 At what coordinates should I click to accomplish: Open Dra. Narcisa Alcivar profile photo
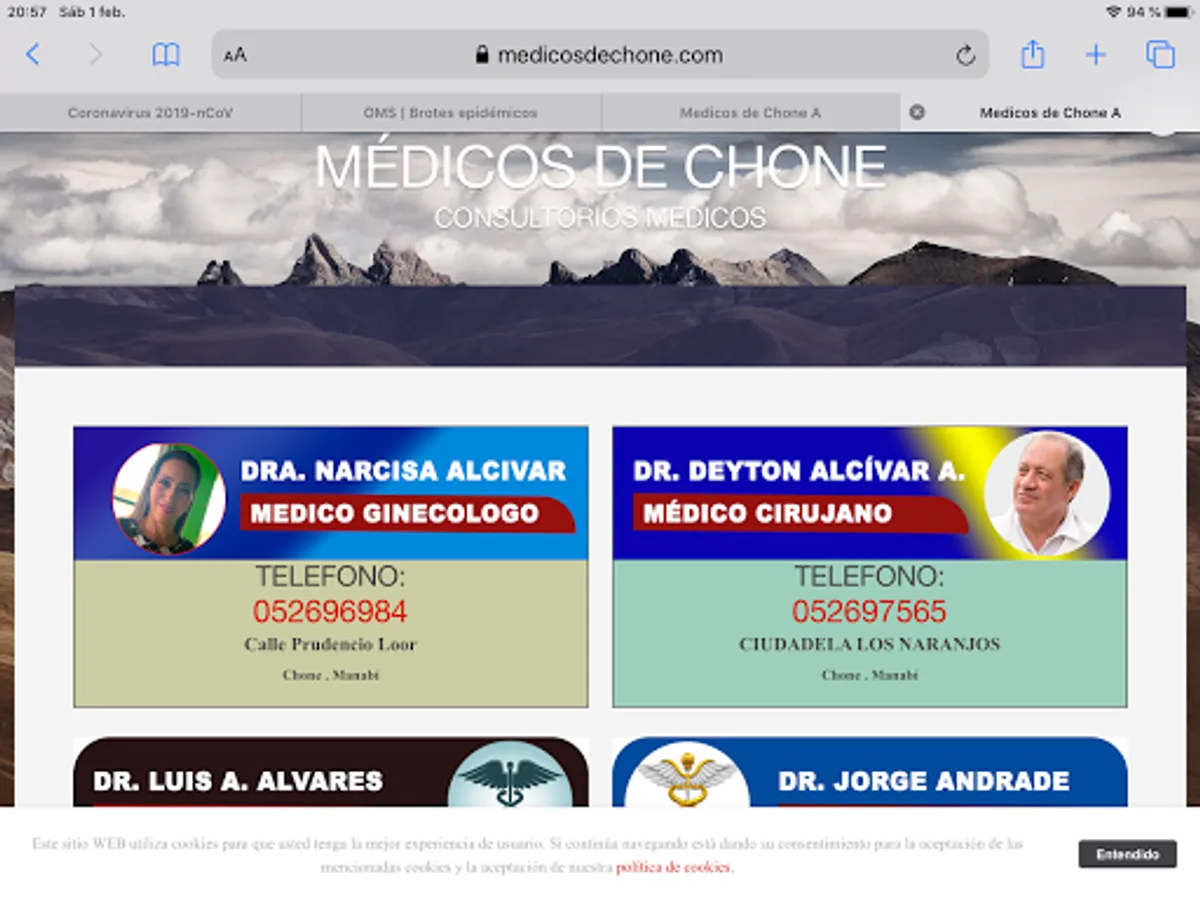point(168,498)
